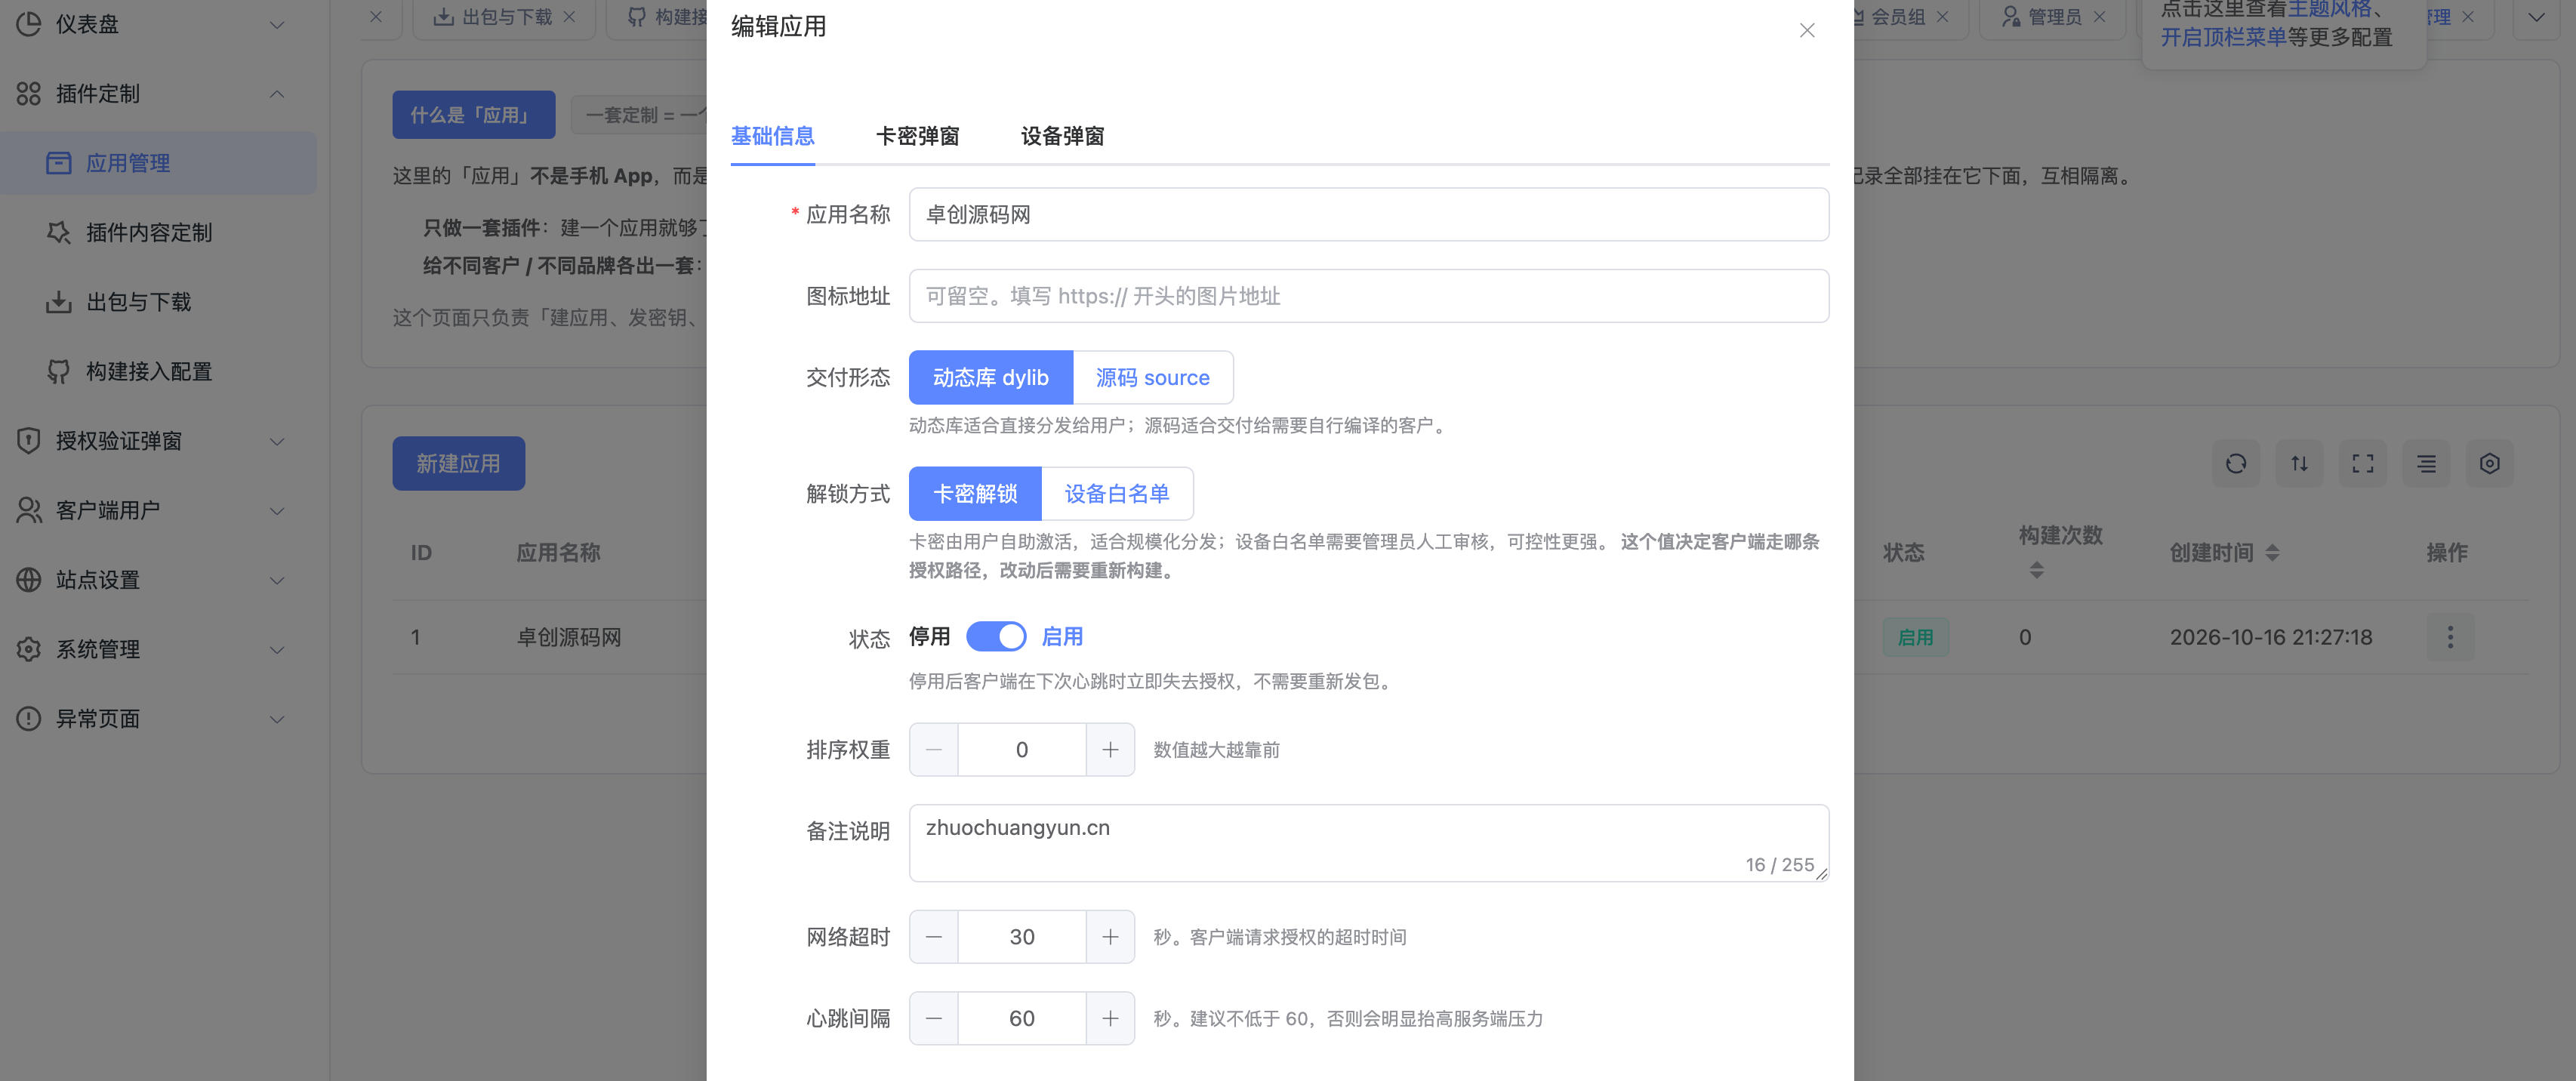Open table density lines icon
This screenshot has width=2576, height=1081.
(x=2426, y=463)
